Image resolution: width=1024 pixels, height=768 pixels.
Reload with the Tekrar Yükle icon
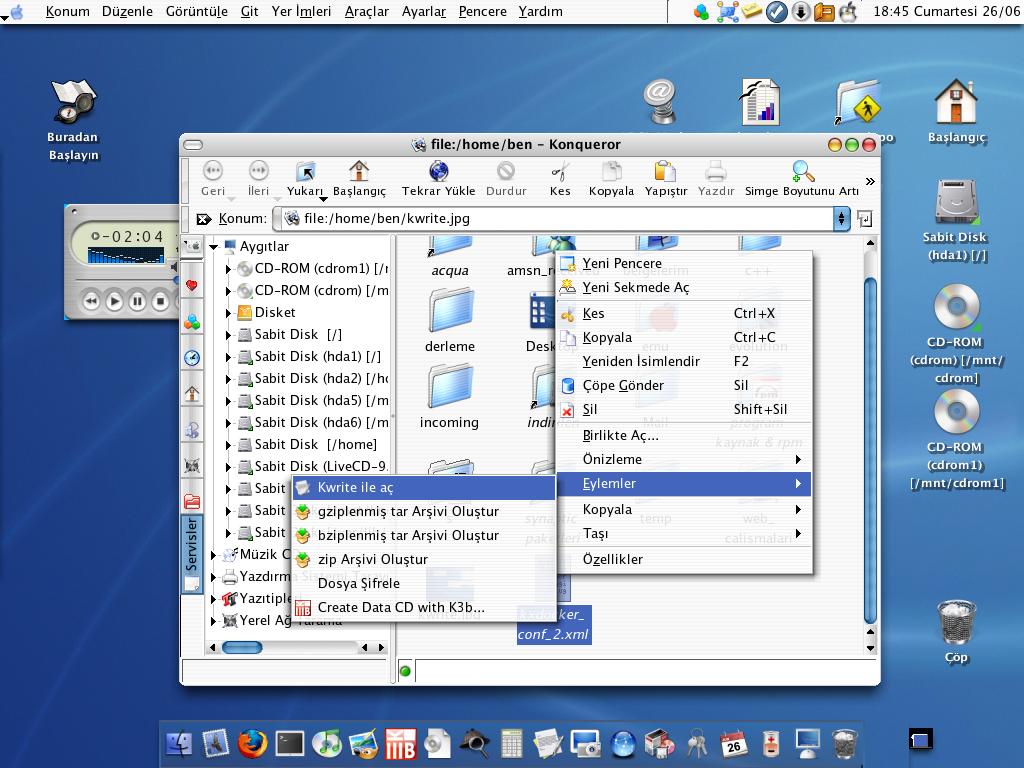coord(438,172)
